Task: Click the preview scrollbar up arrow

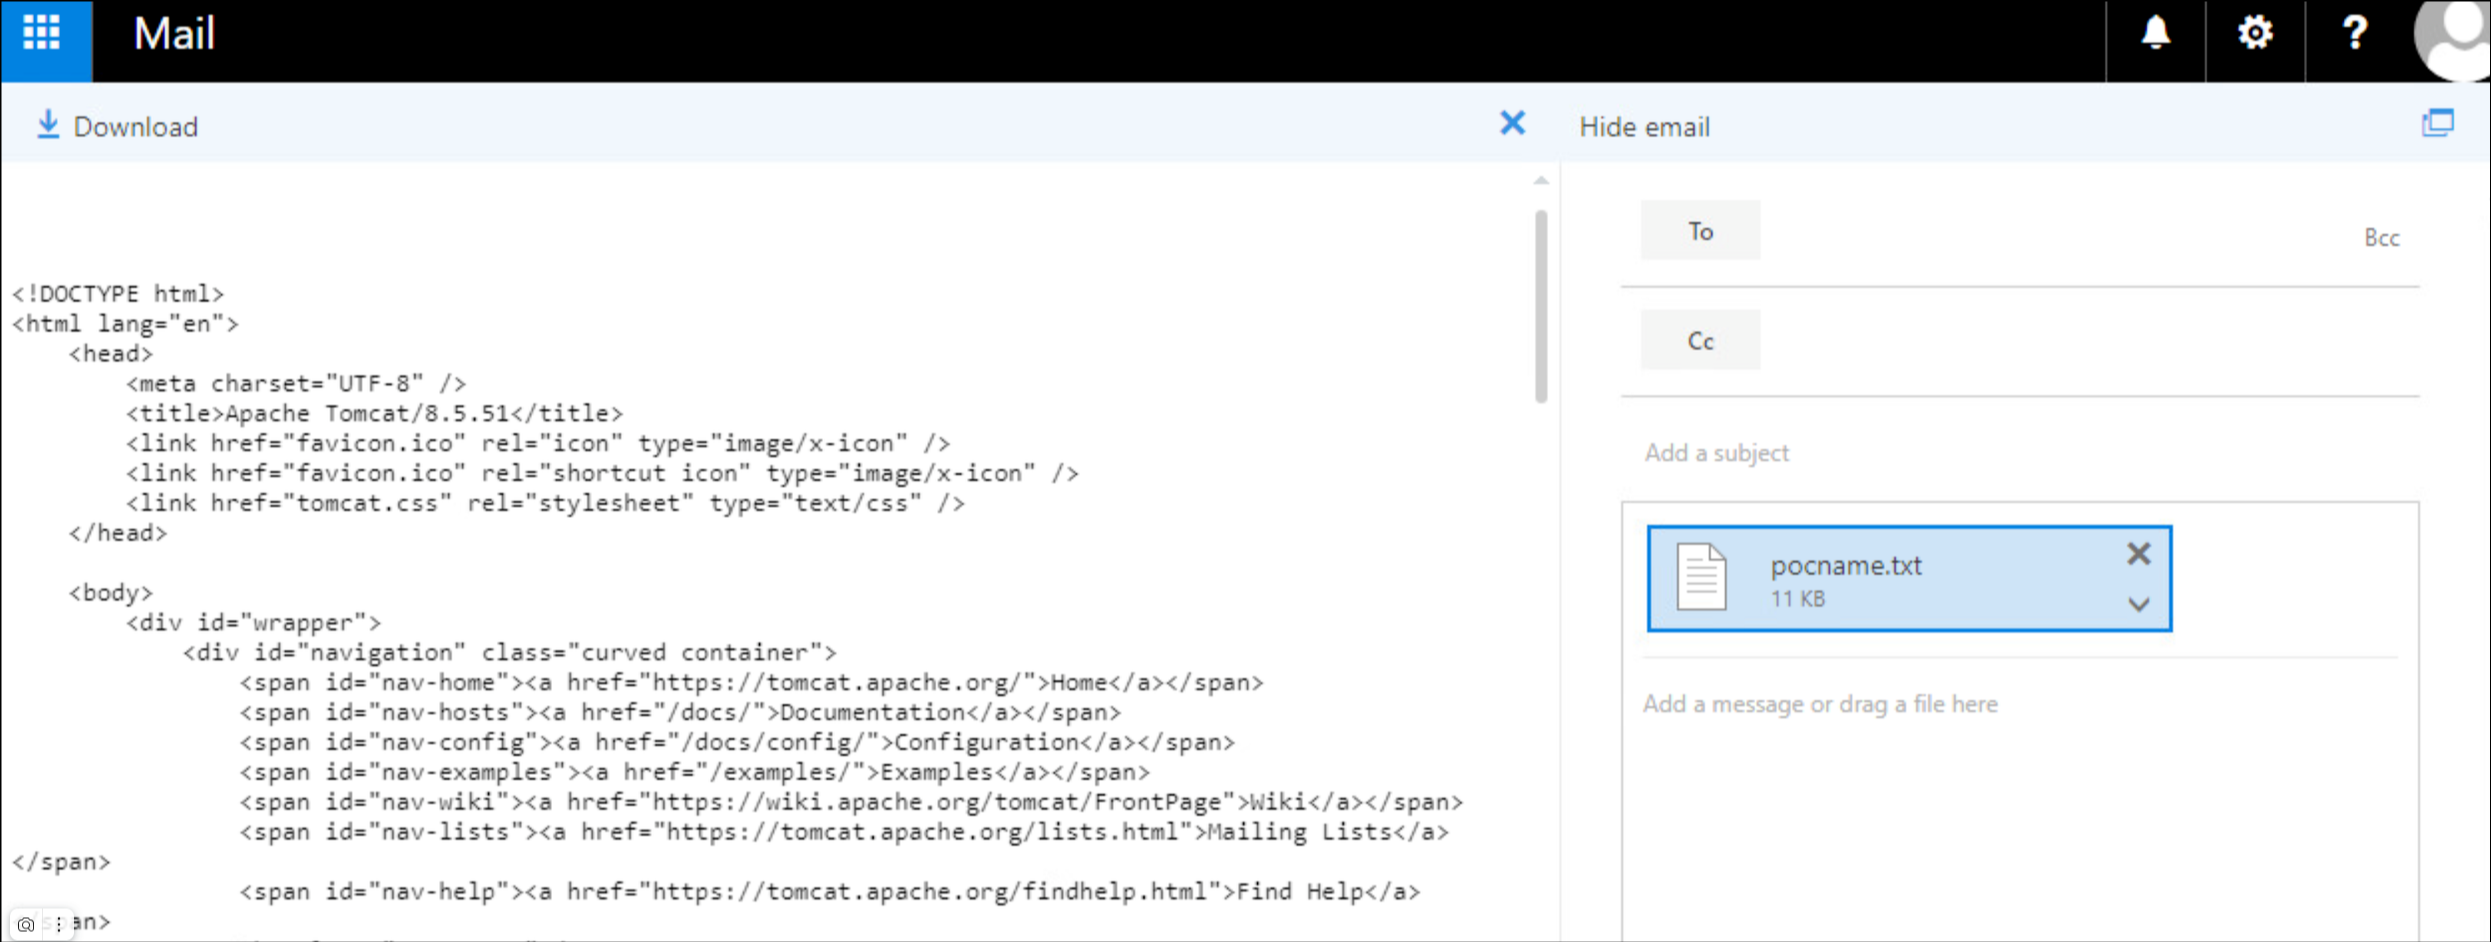Action: tap(1541, 181)
